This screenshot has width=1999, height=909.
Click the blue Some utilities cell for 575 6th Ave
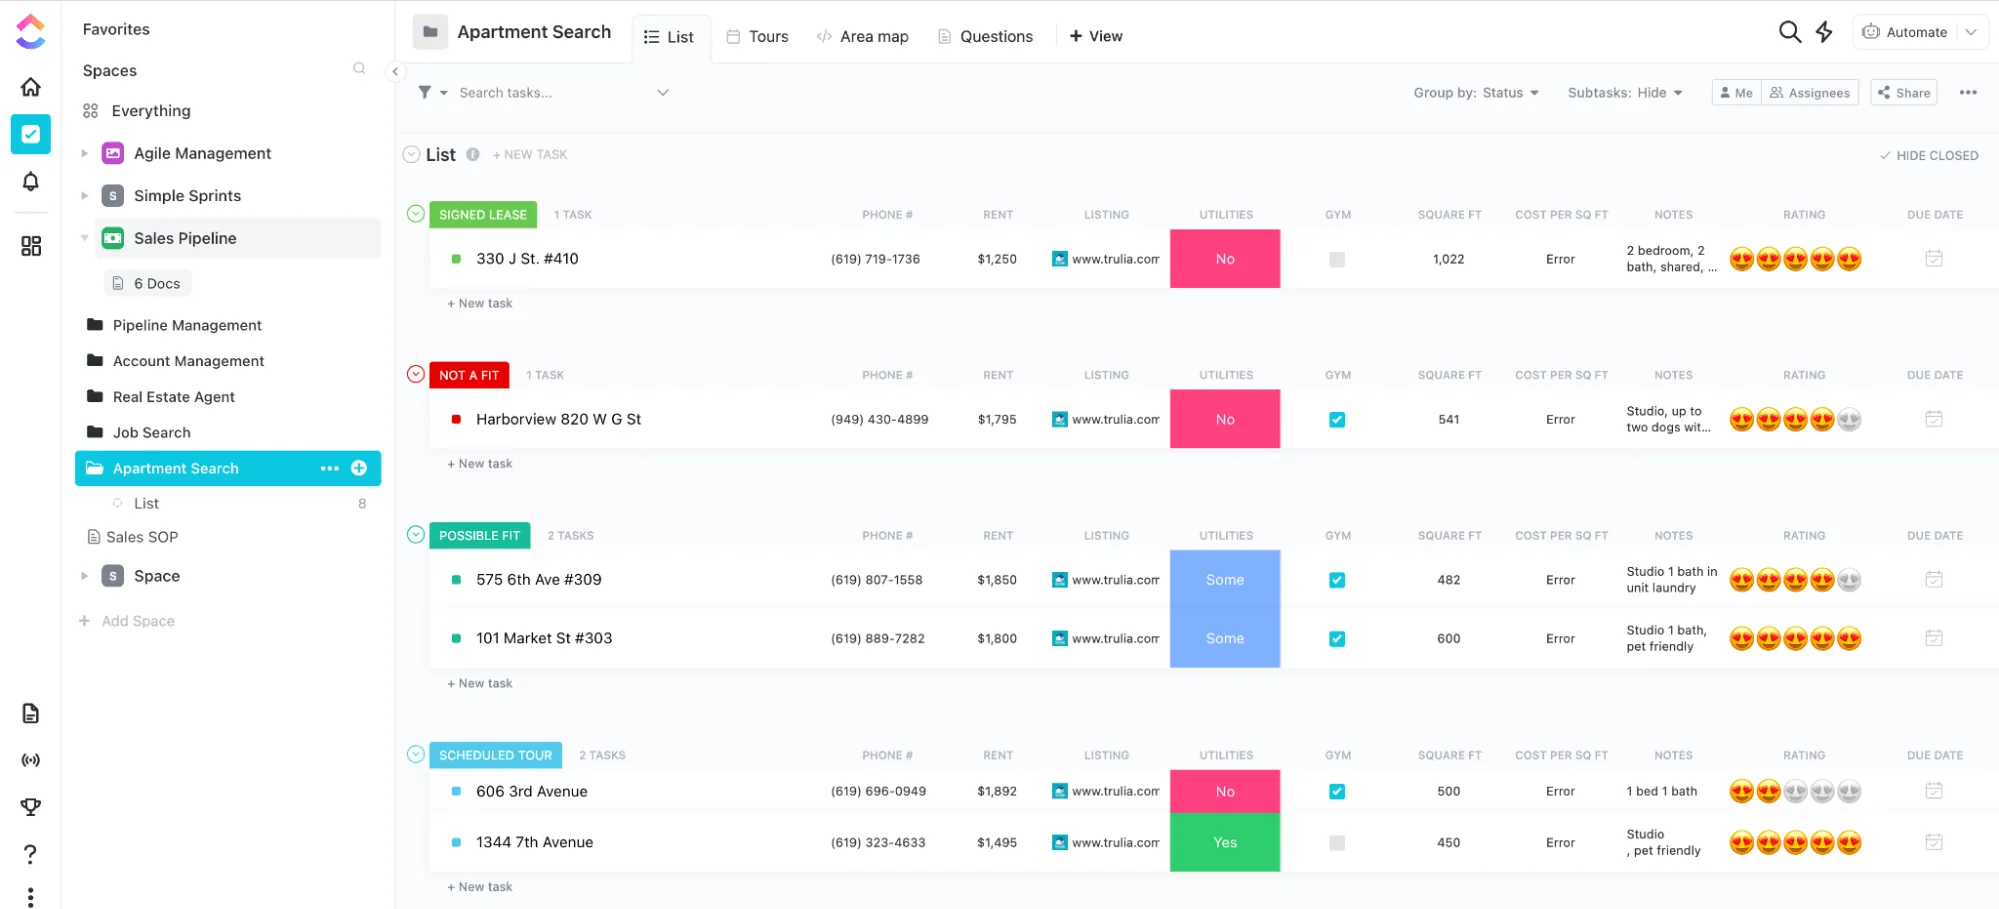point(1225,580)
